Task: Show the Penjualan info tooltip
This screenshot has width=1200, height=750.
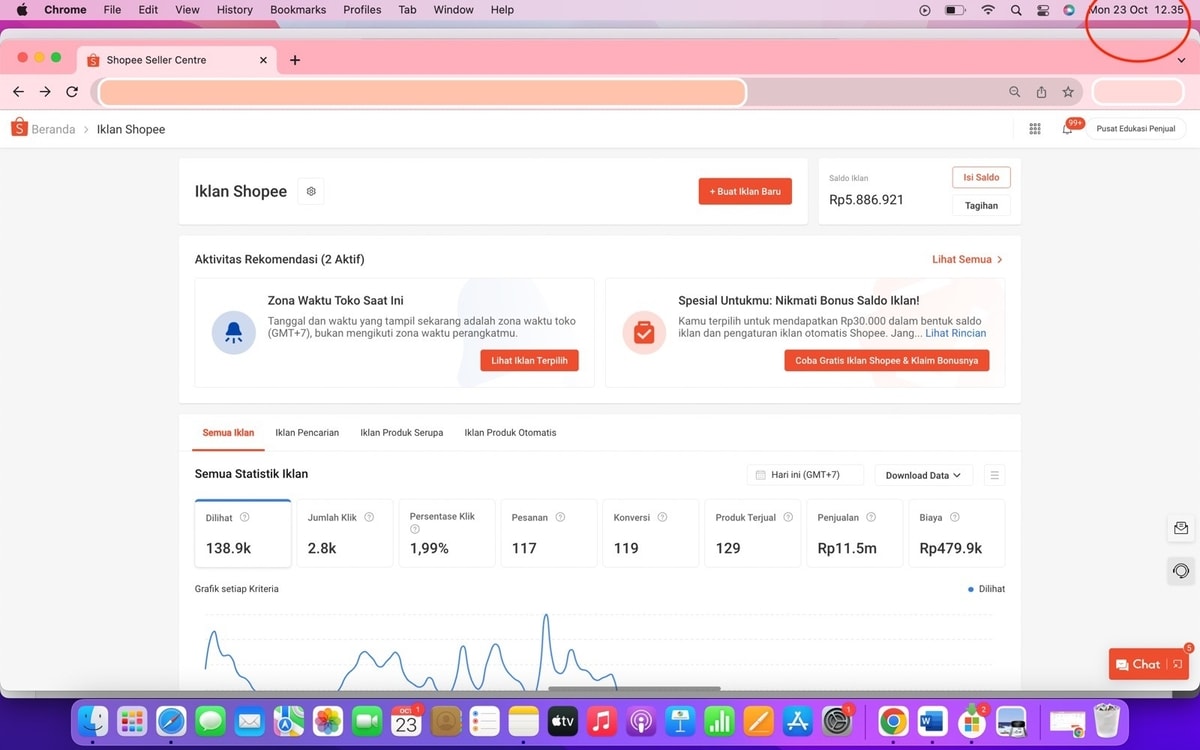Action: click(871, 517)
